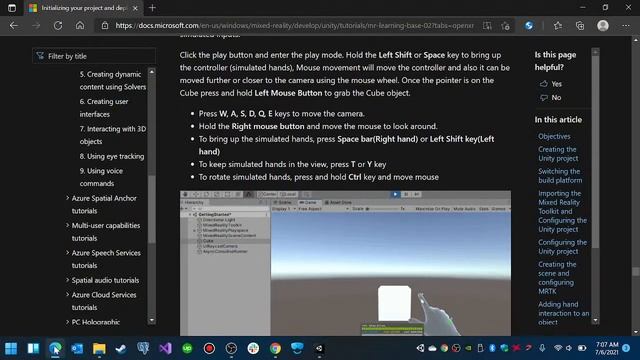Filter the table of contents by title
Viewport: 640px width, 360px height.
[x=94, y=56]
